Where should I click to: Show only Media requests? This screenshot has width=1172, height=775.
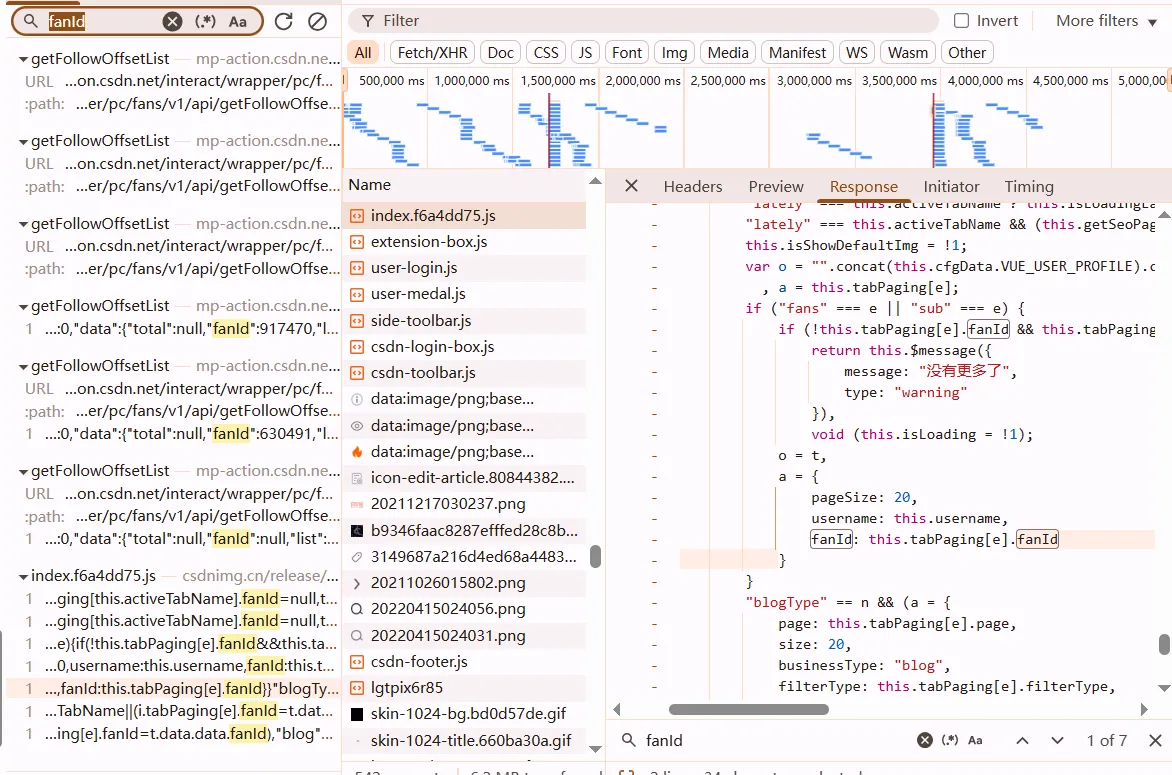[x=728, y=53]
